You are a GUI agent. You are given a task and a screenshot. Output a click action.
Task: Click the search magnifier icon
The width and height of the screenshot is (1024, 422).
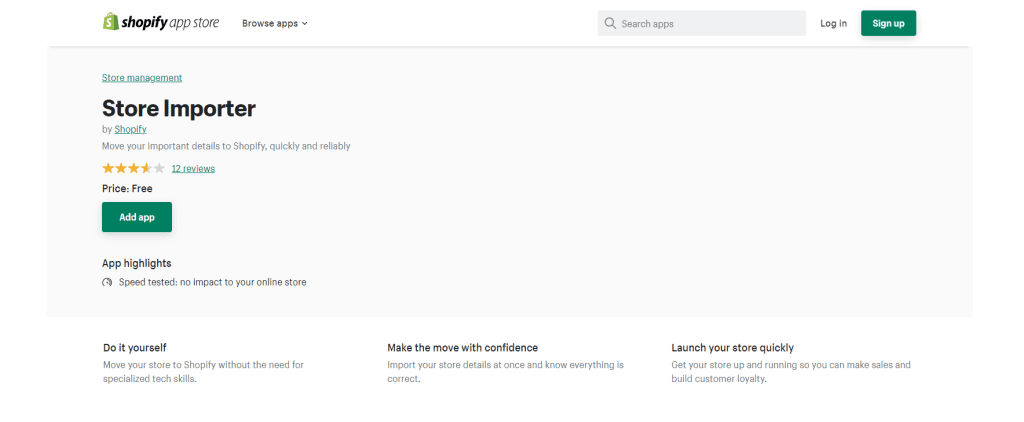coord(610,24)
